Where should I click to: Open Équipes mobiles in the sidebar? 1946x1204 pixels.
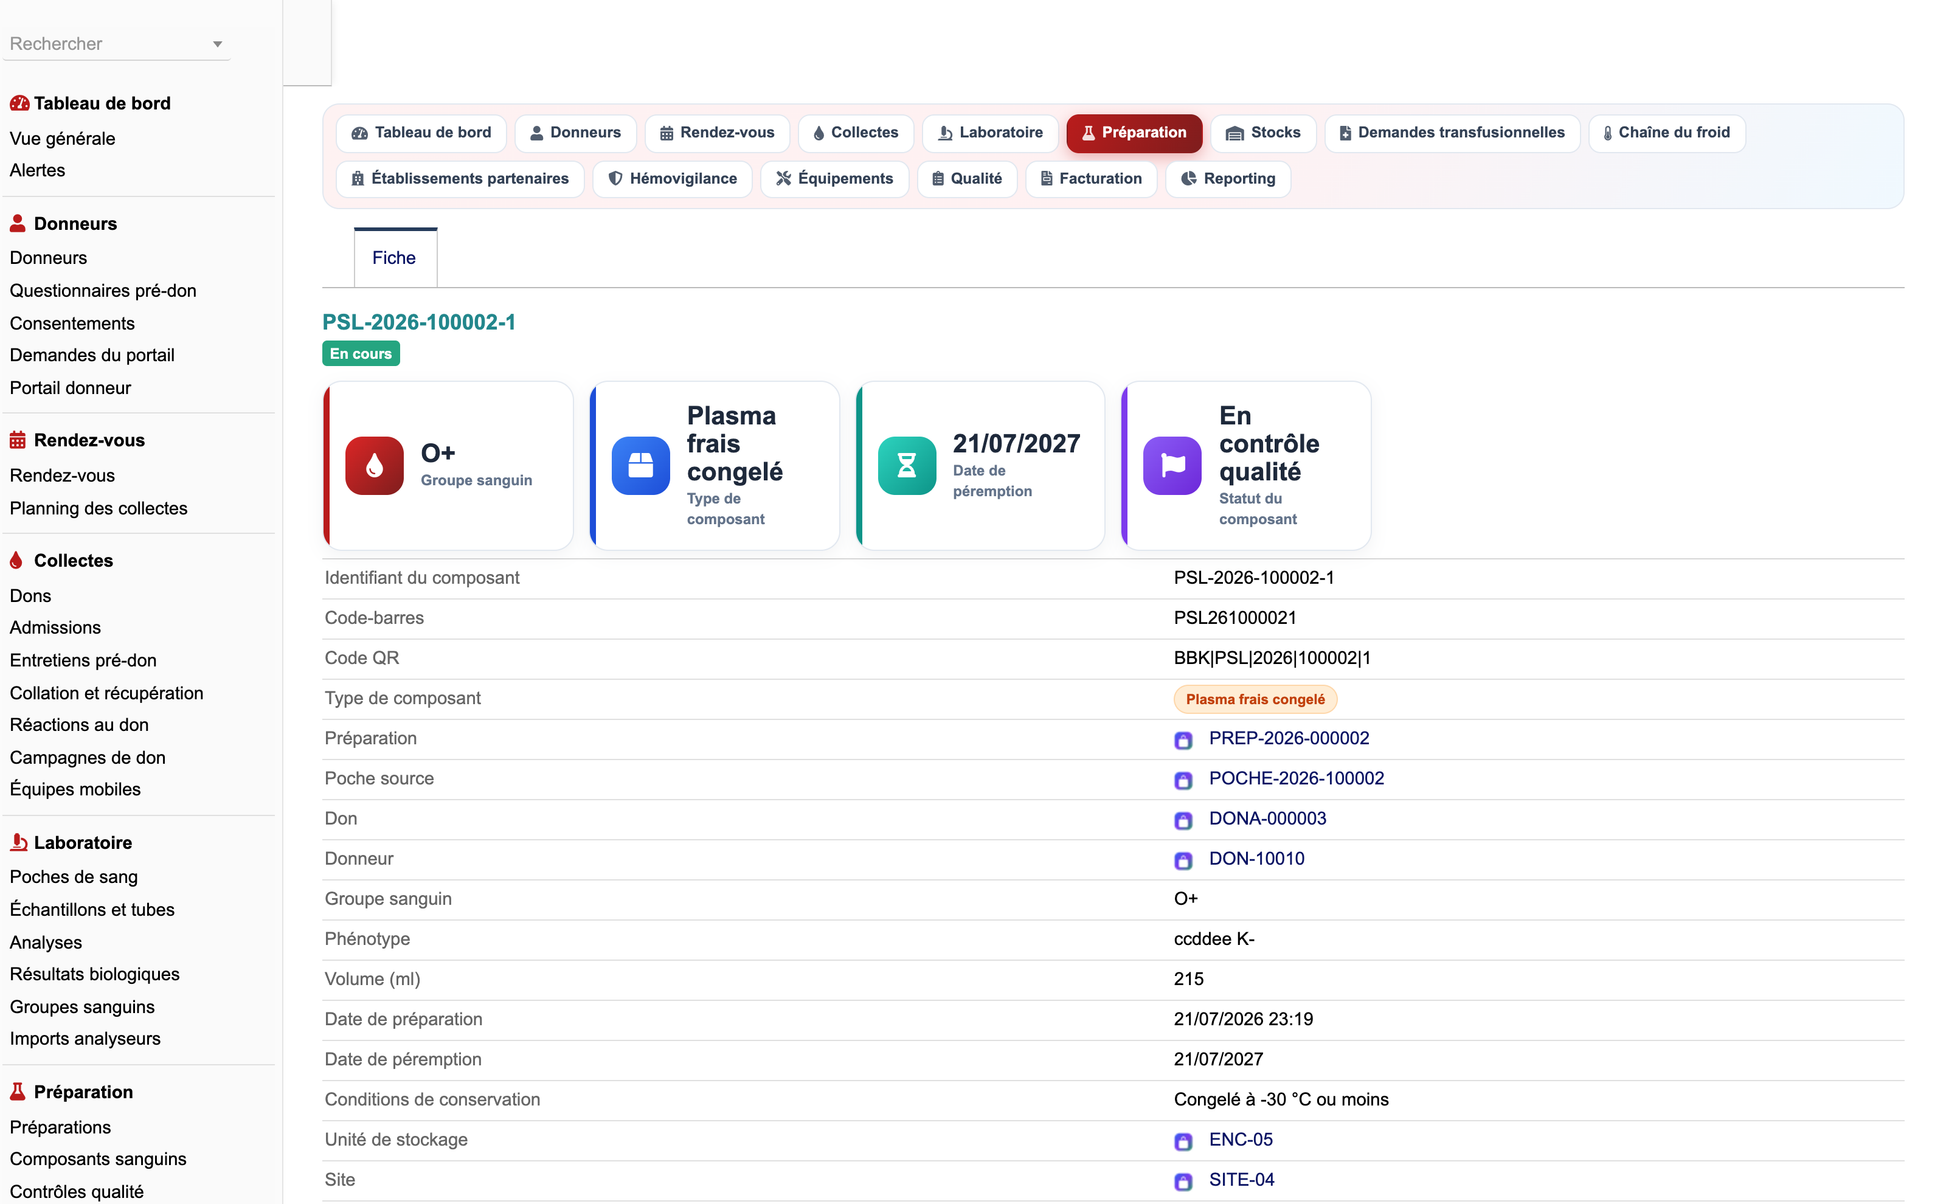[75, 789]
